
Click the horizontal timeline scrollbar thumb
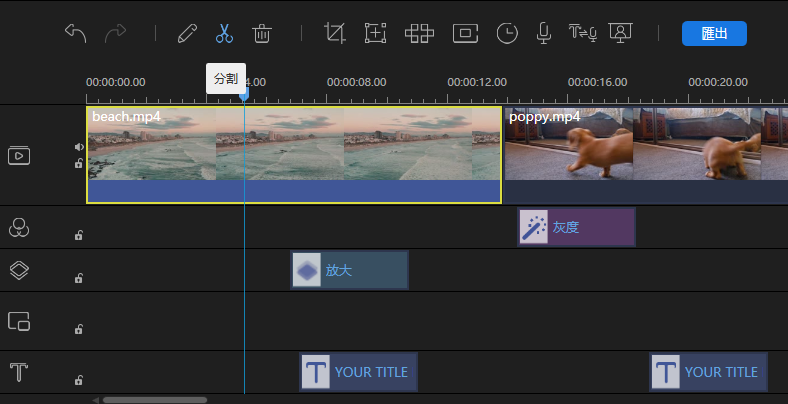coord(155,400)
